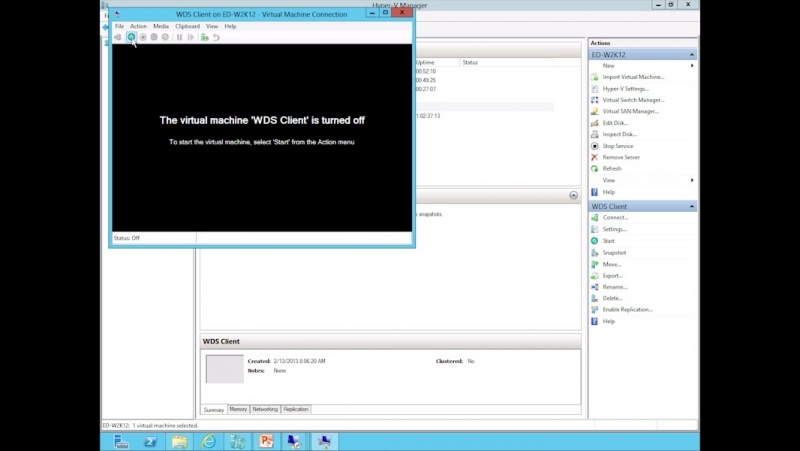This screenshot has width=800, height=451.
Task: Click the green Refresh icon
Action: pyautogui.click(x=594, y=168)
